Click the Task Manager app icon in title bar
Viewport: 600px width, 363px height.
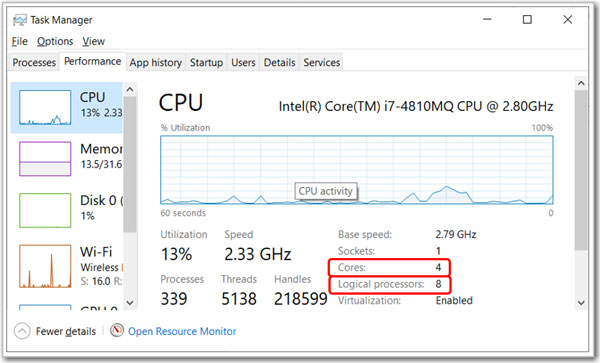(x=20, y=20)
